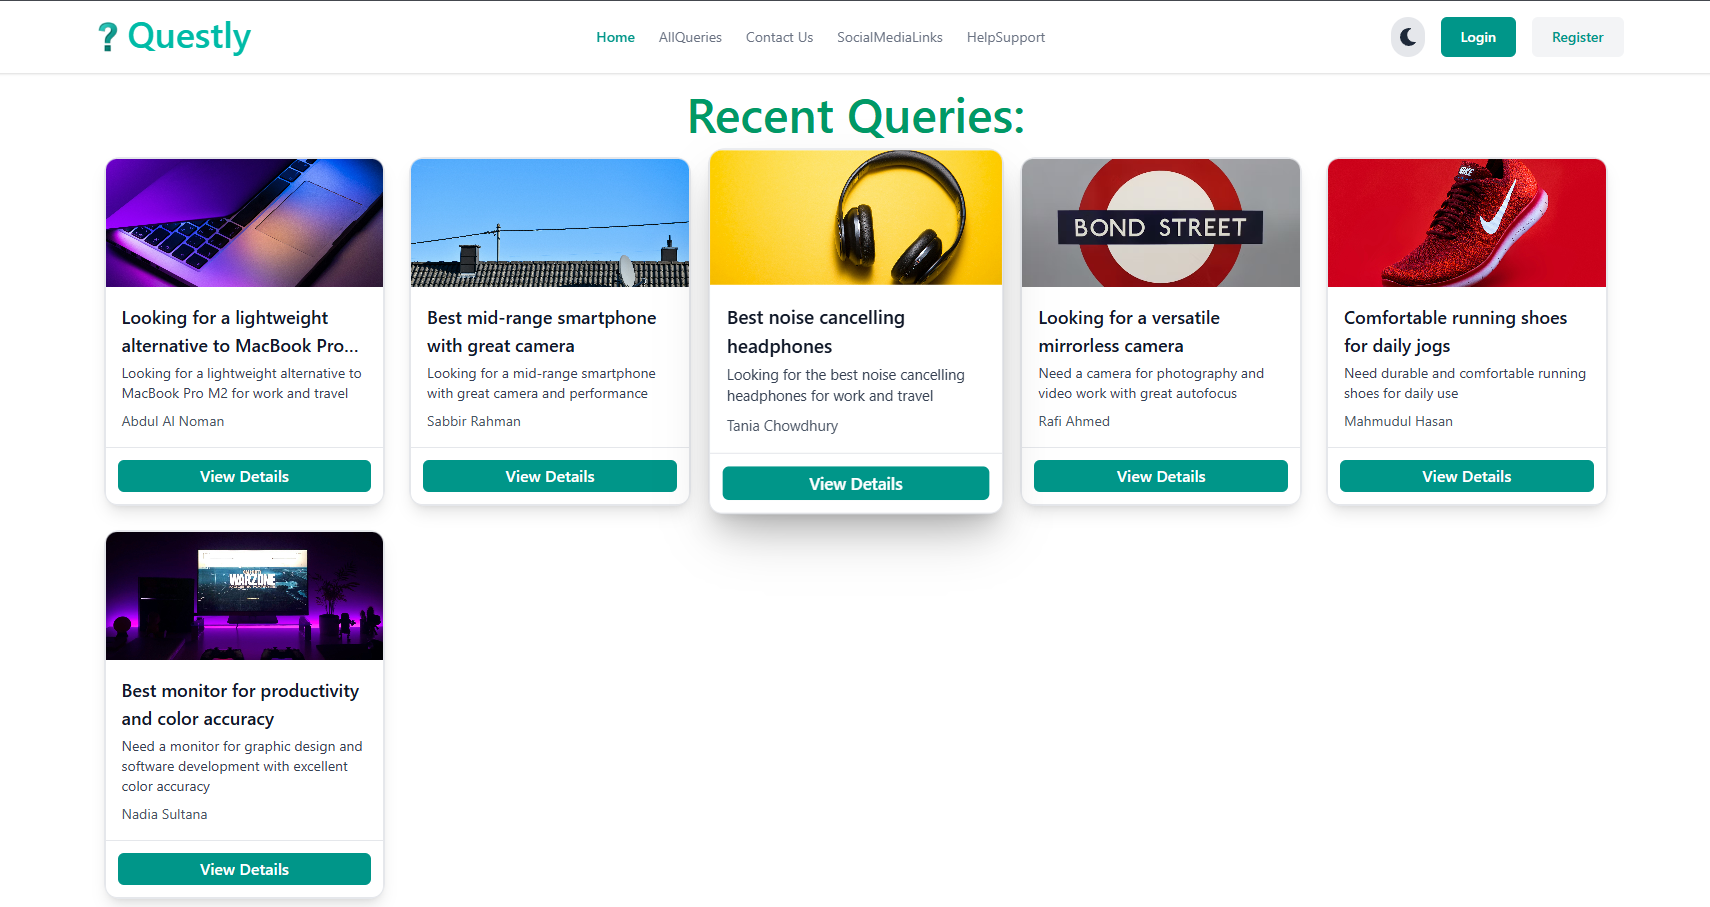Click the purple laptop keyboard thumbnail

(x=244, y=223)
